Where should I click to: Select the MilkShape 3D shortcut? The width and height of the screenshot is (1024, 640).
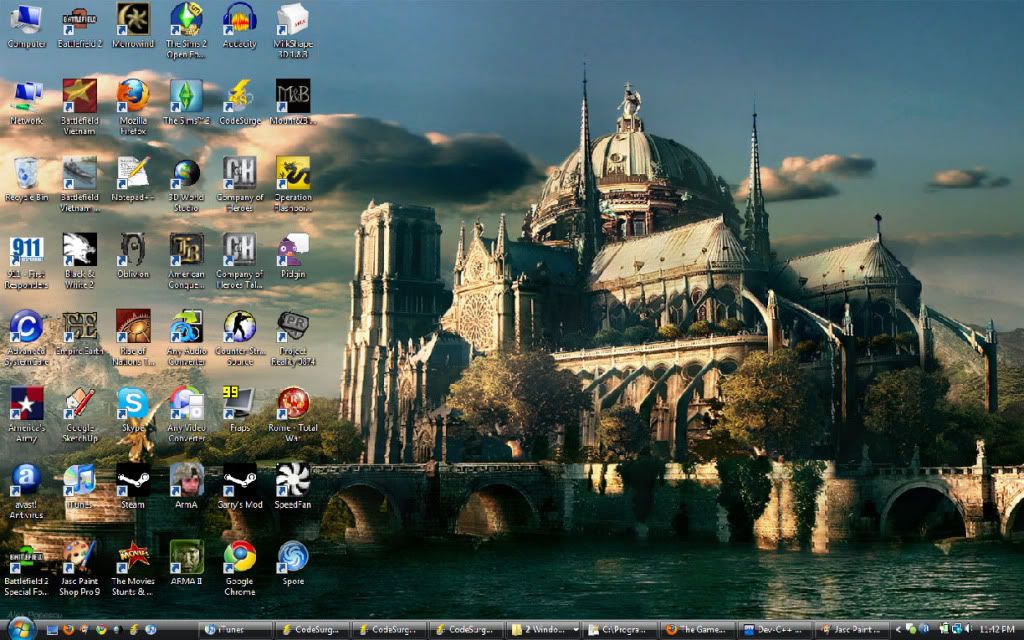(x=293, y=30)
